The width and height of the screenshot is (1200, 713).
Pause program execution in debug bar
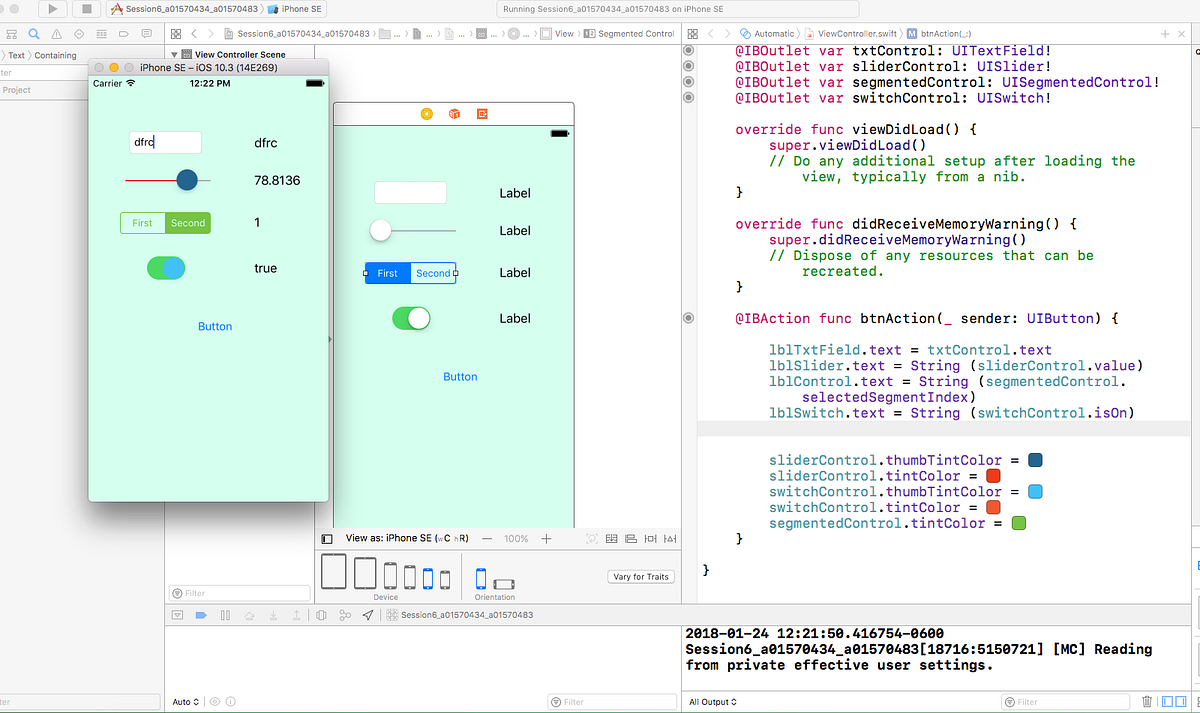click(225, 615)
